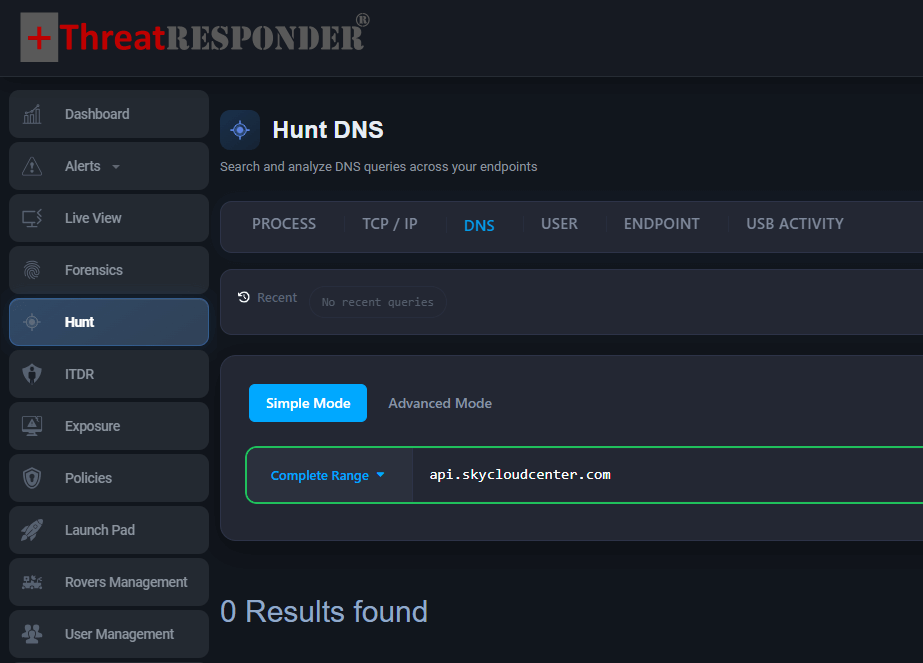
Task: Collapse the Recent queries section
Action: coord(266,297)
